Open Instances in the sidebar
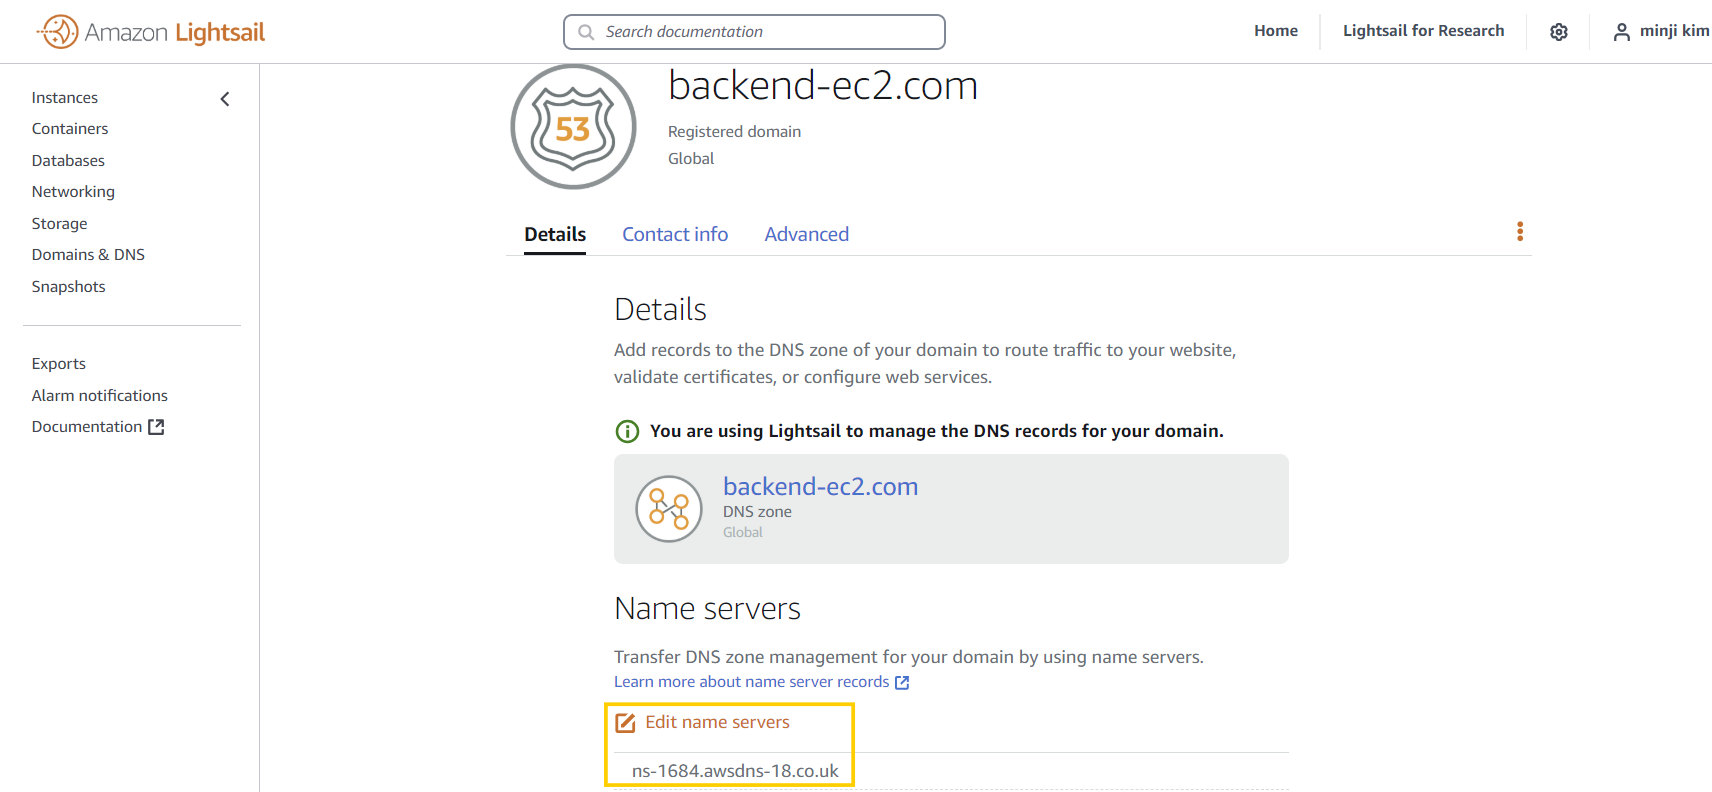The height and width of the screenshot is (792, 1712). (x=65, y=98)
